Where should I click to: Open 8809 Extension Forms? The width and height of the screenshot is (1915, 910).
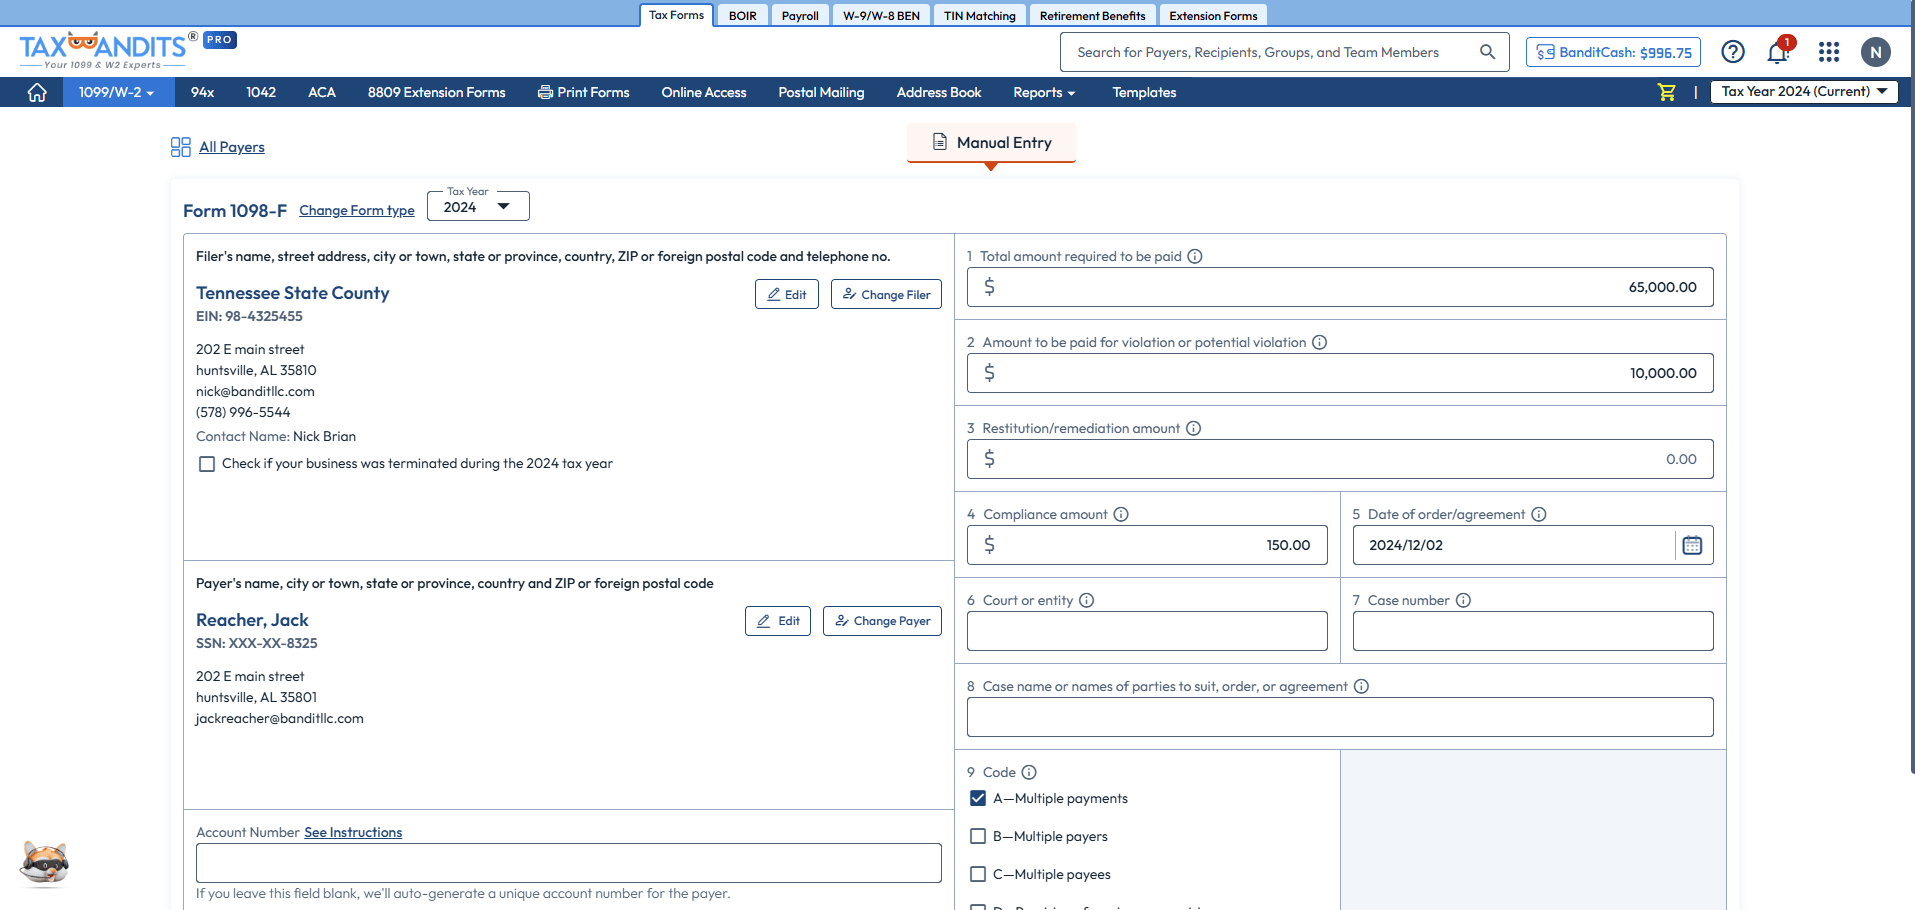[436, 92]
